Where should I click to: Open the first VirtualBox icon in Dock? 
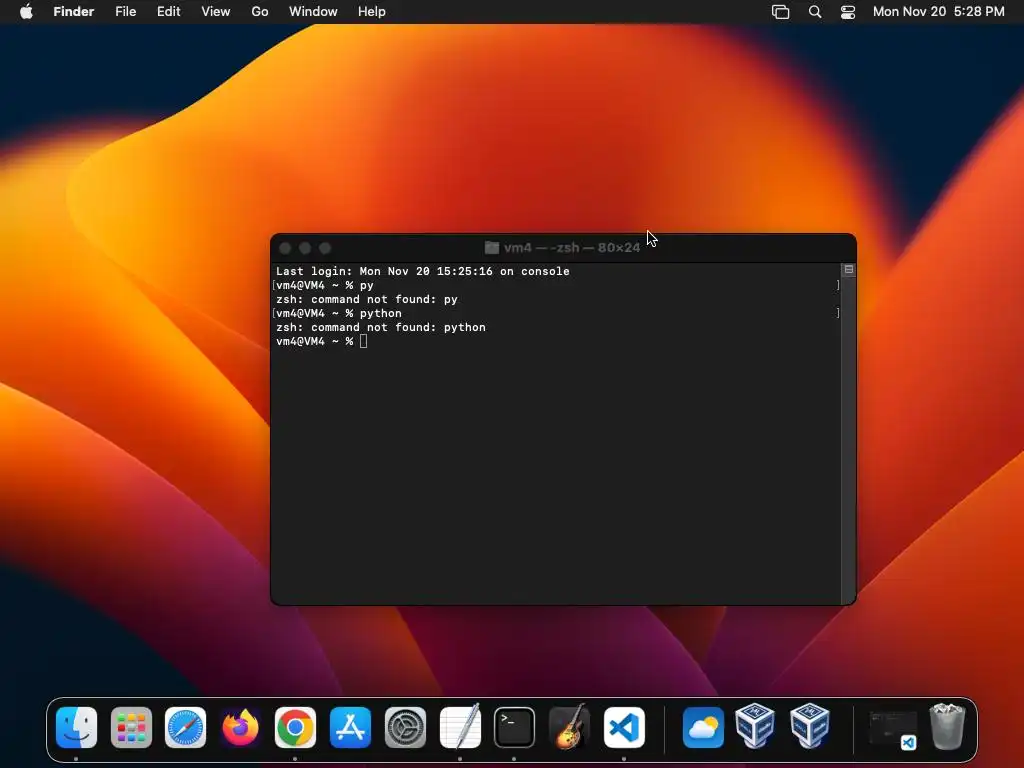click(x=755, y=725)
